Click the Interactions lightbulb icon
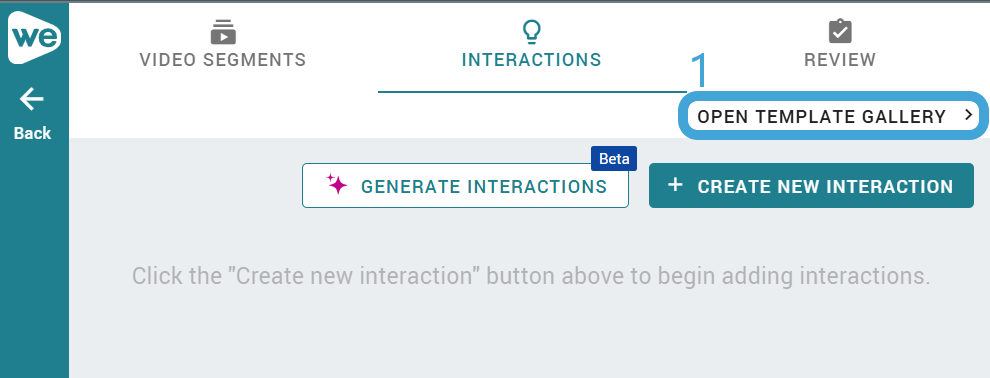Image resolution: width=990 pixels, height=378 pixels. 532,32
